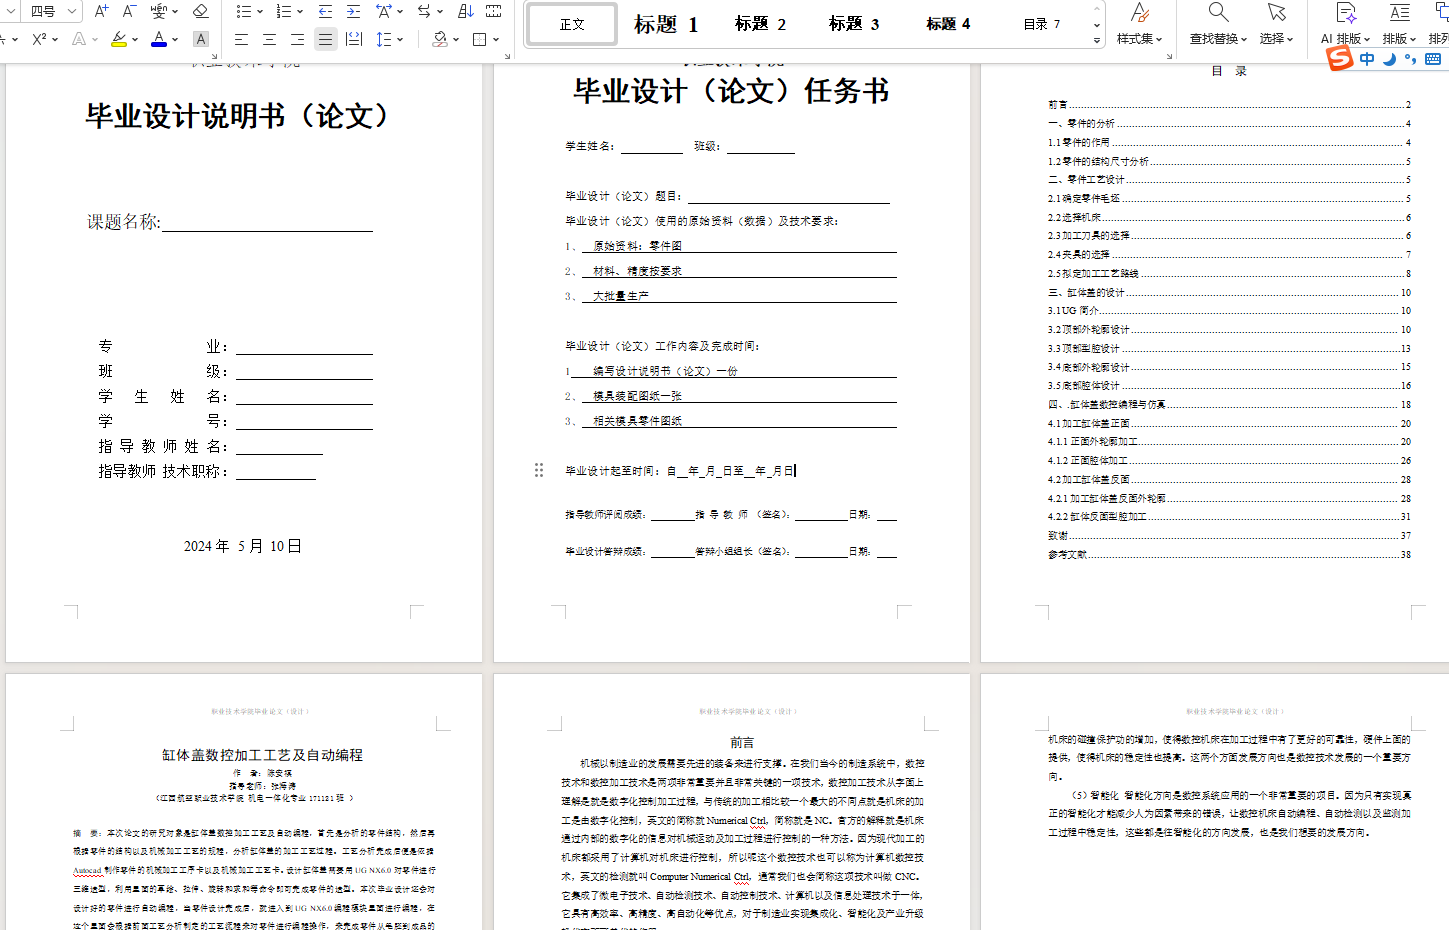
Task: Apply yellow text highlight
Action: (119, 39)
